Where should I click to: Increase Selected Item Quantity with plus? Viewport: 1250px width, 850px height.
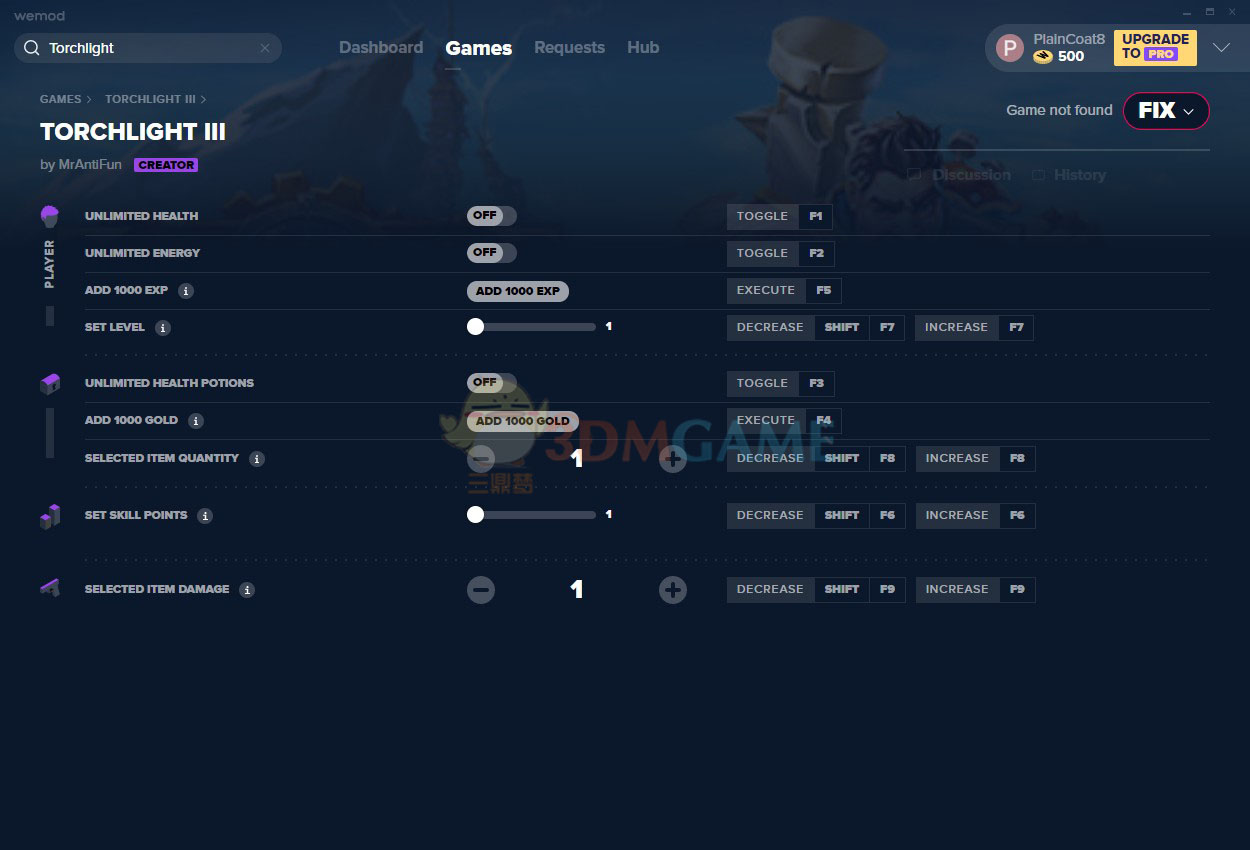pyautogui.click(x=673, y=459)
